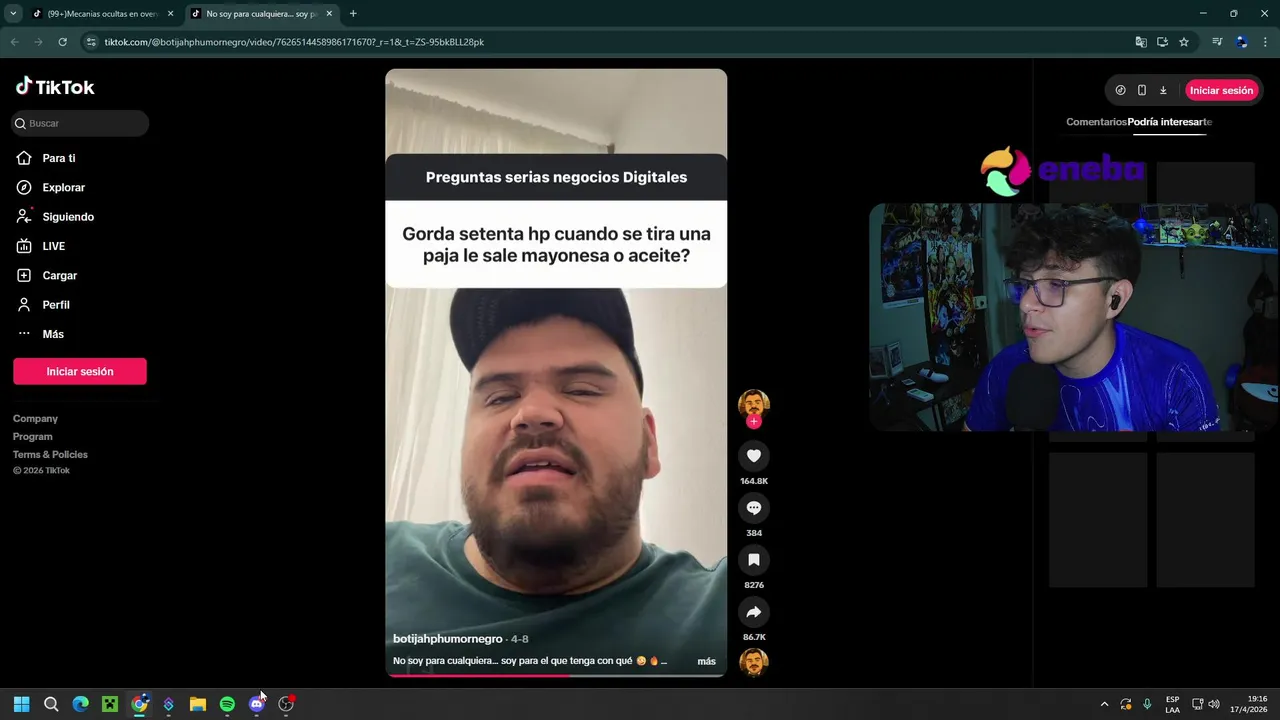Reload the page
Screen dimensions: 1280x720
[x=62, y=42]
